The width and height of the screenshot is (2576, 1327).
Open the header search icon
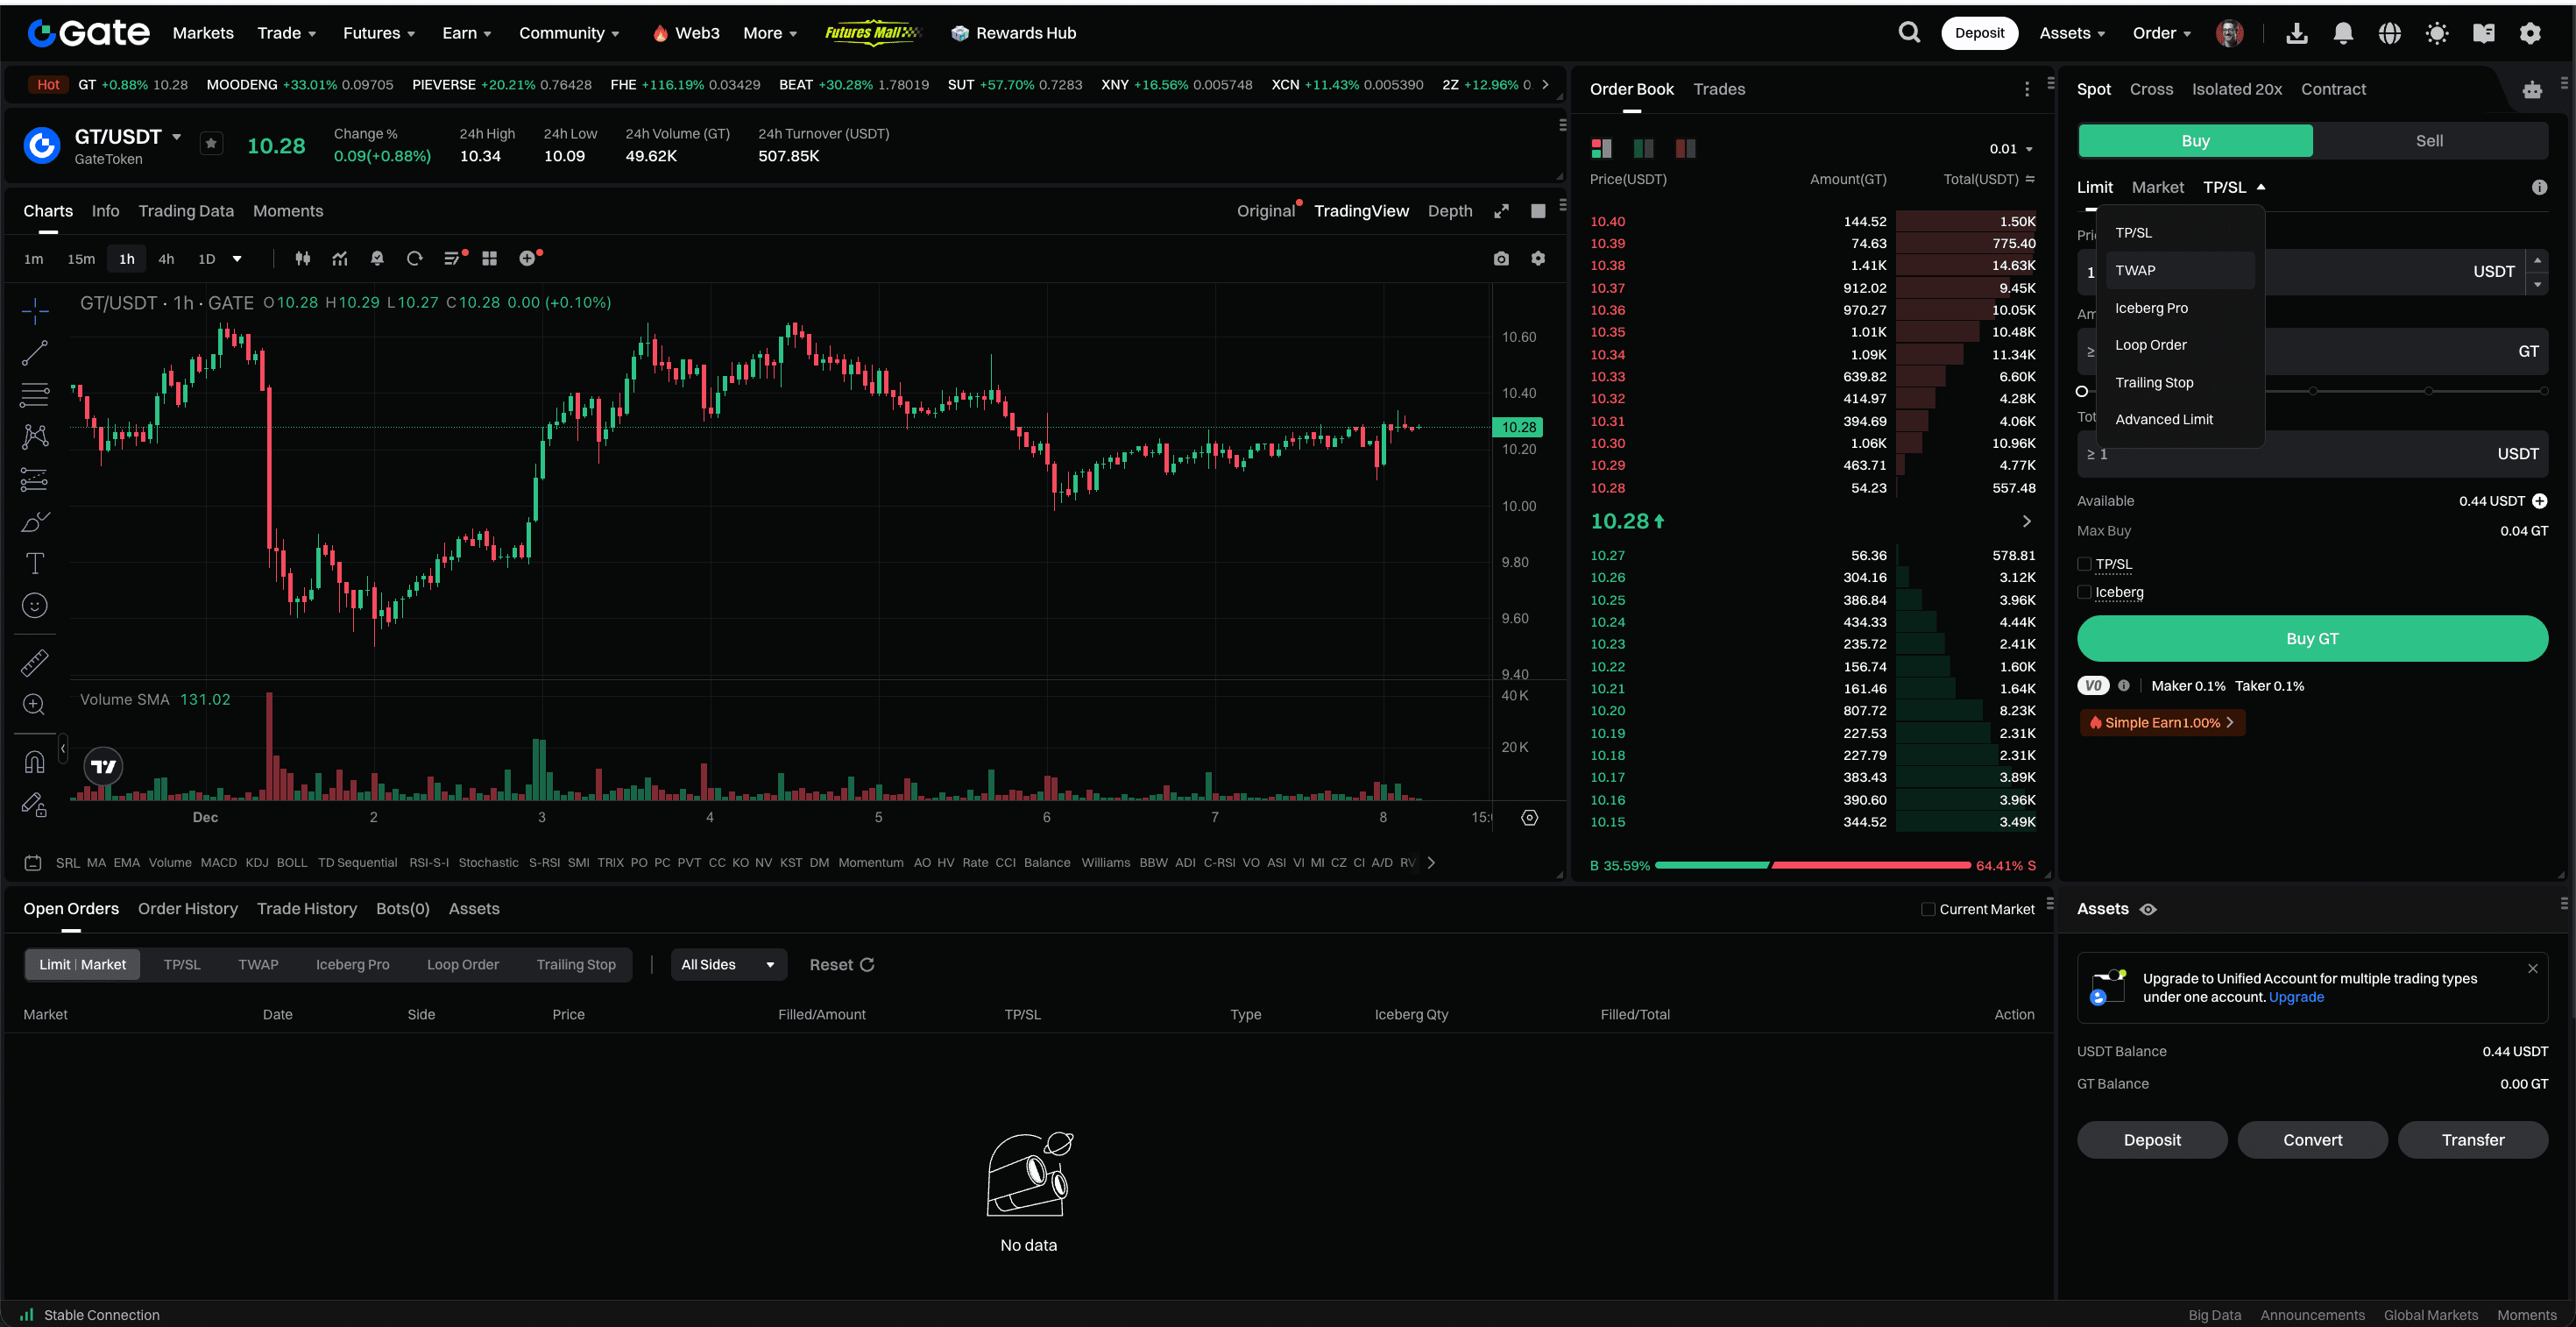tap(1909, 33)
